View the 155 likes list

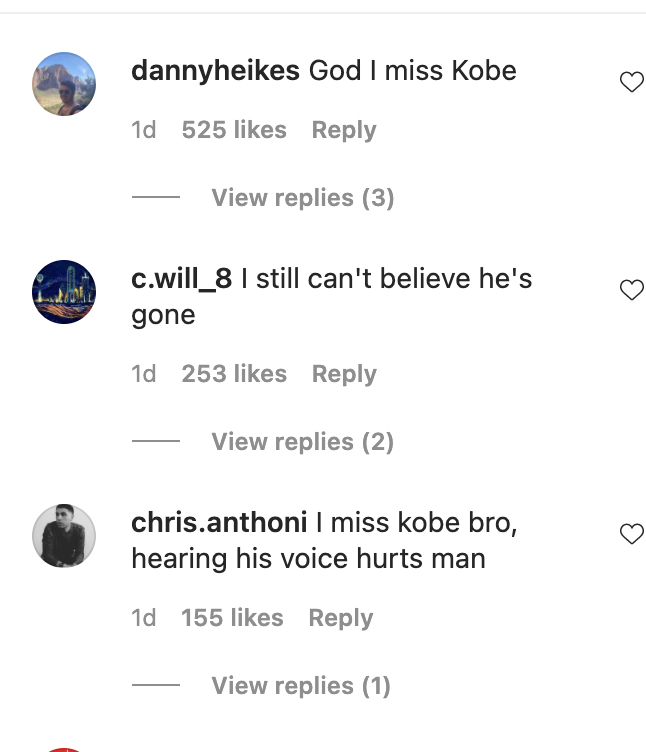tap(232, 618)
